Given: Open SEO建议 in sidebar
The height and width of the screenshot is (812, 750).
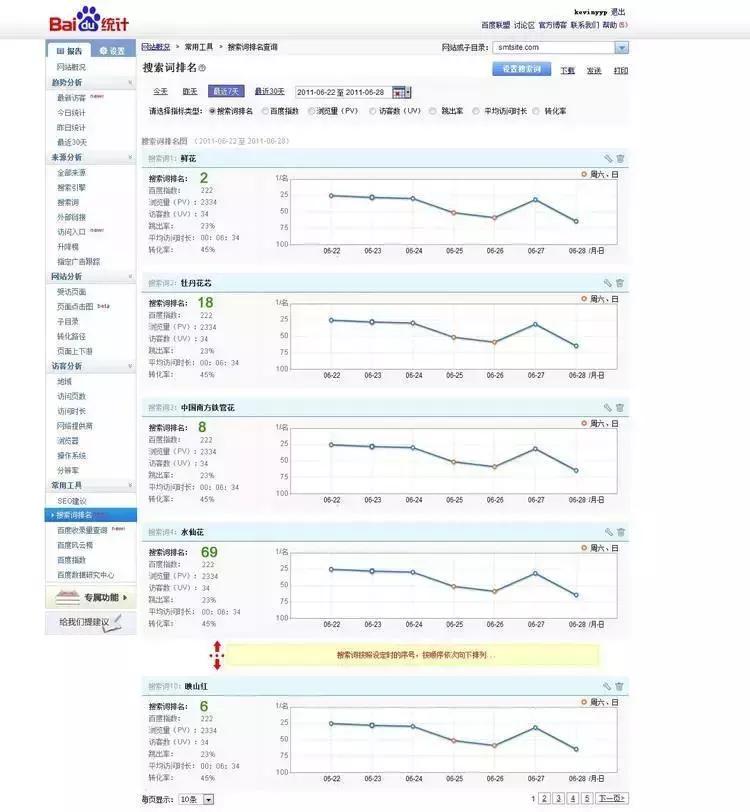Looking at the screenshot, I should (72, 501).
